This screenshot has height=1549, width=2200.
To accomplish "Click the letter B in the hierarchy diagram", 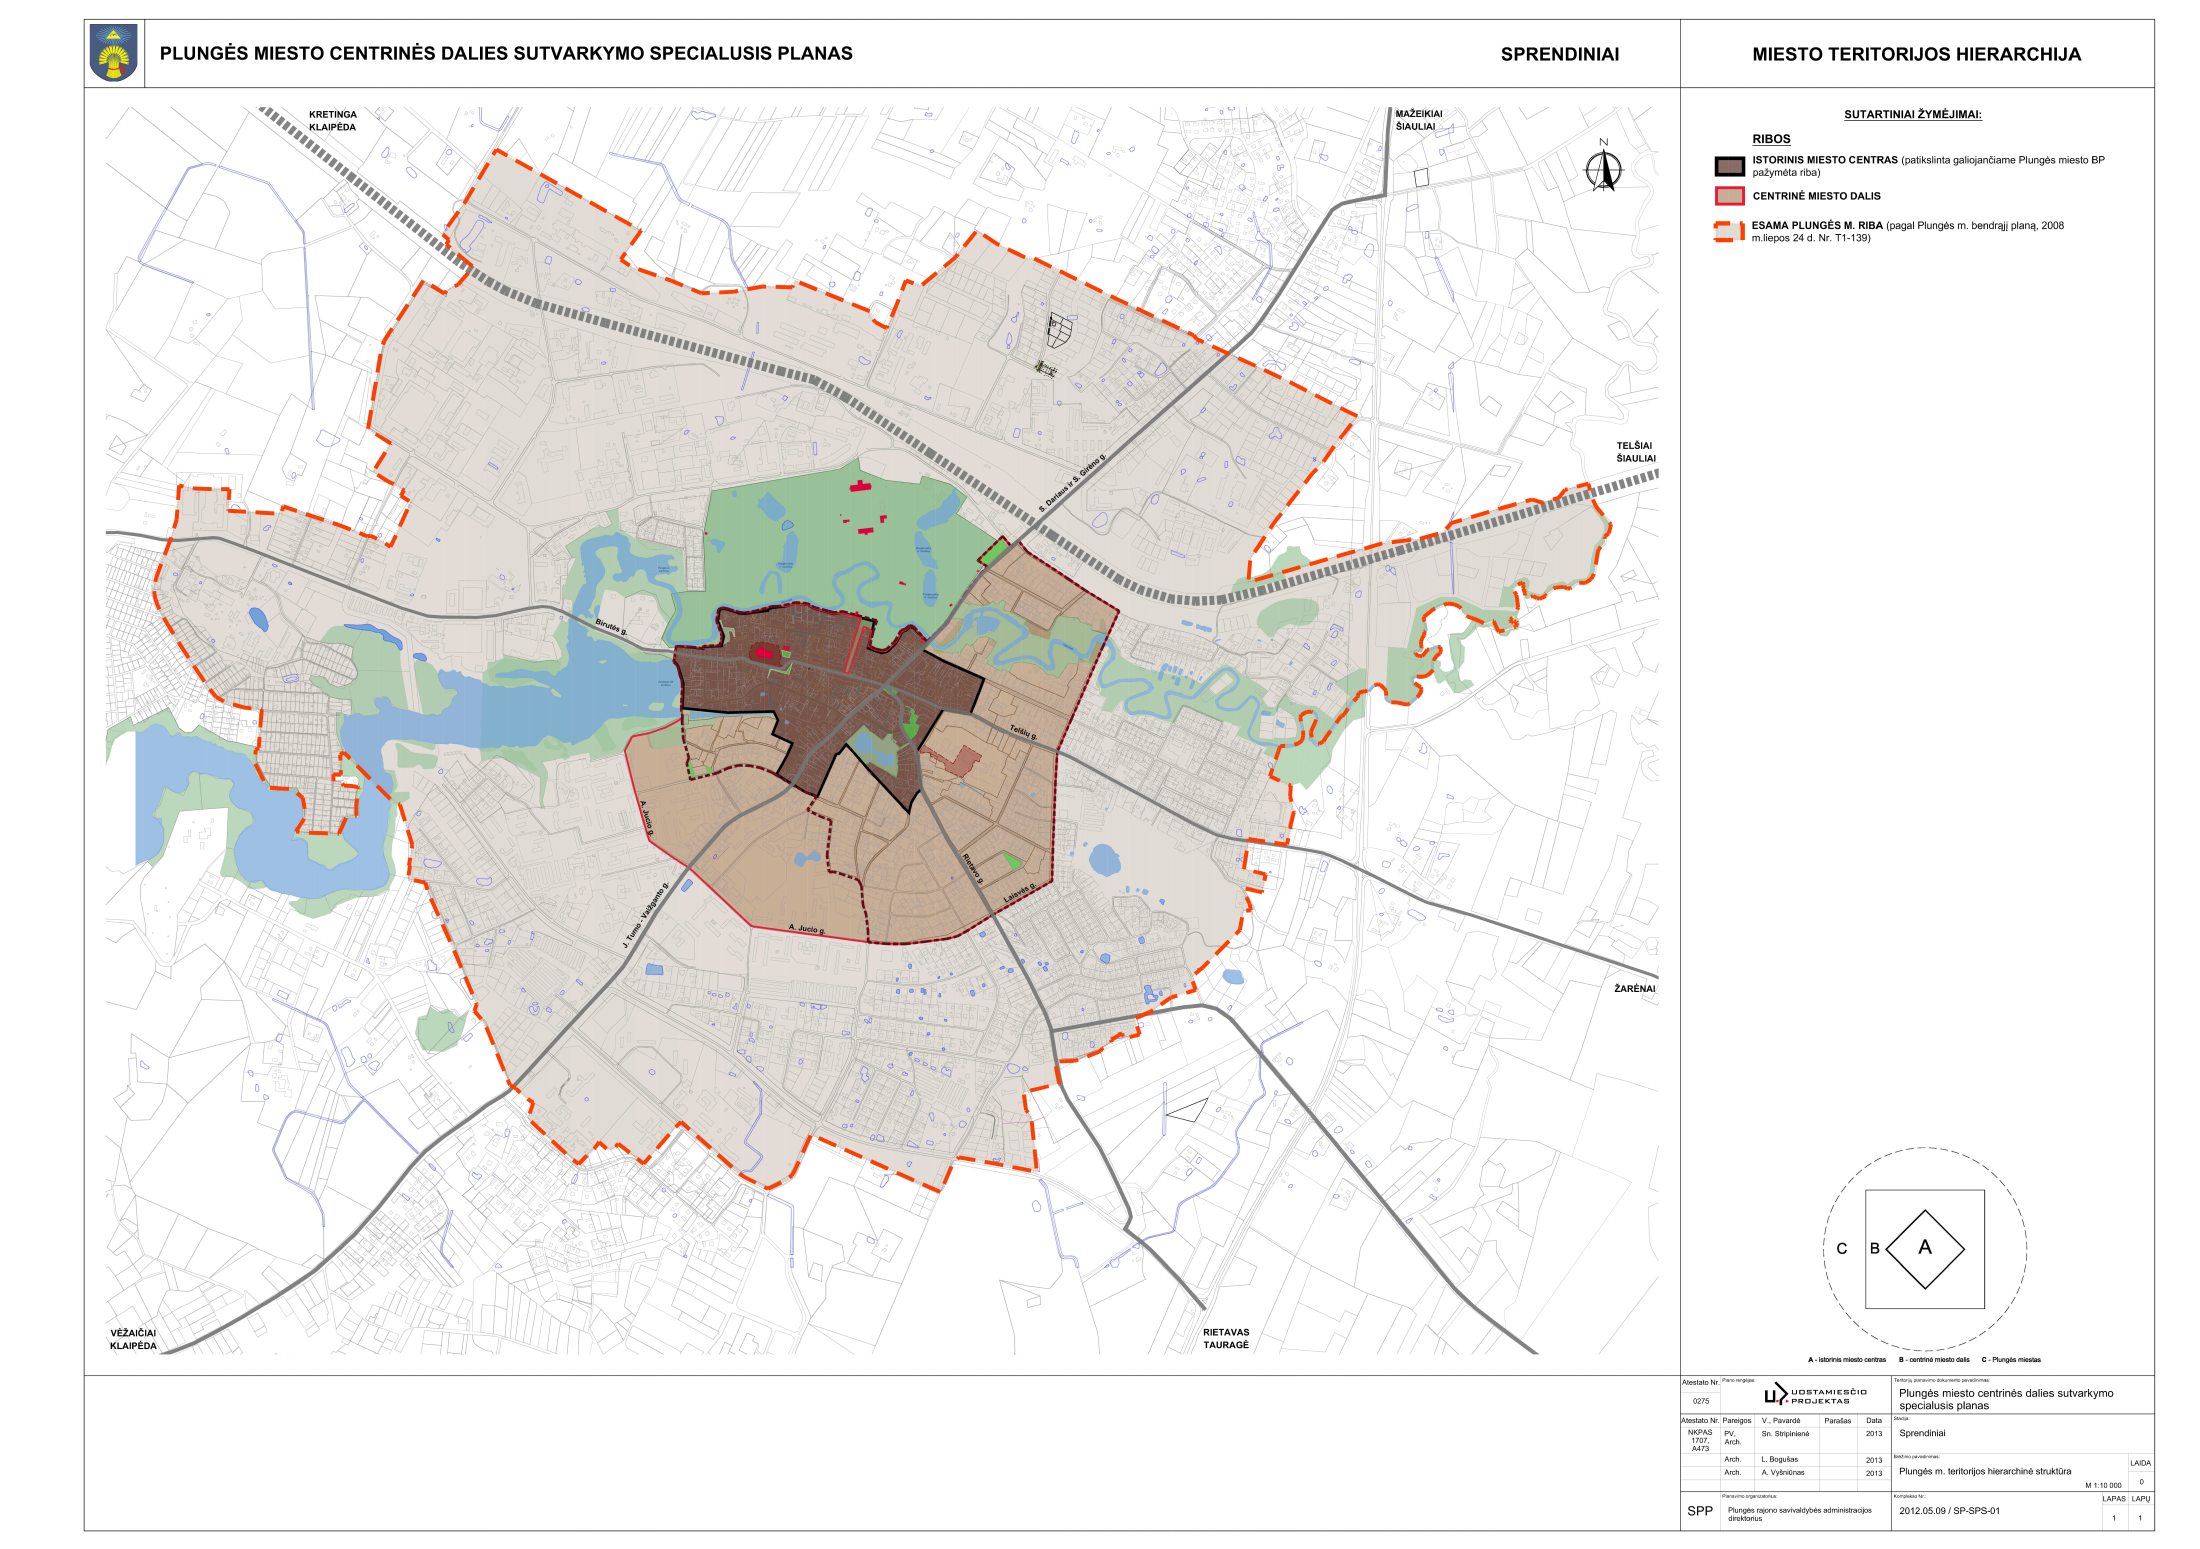I will pos(1875,1248).
